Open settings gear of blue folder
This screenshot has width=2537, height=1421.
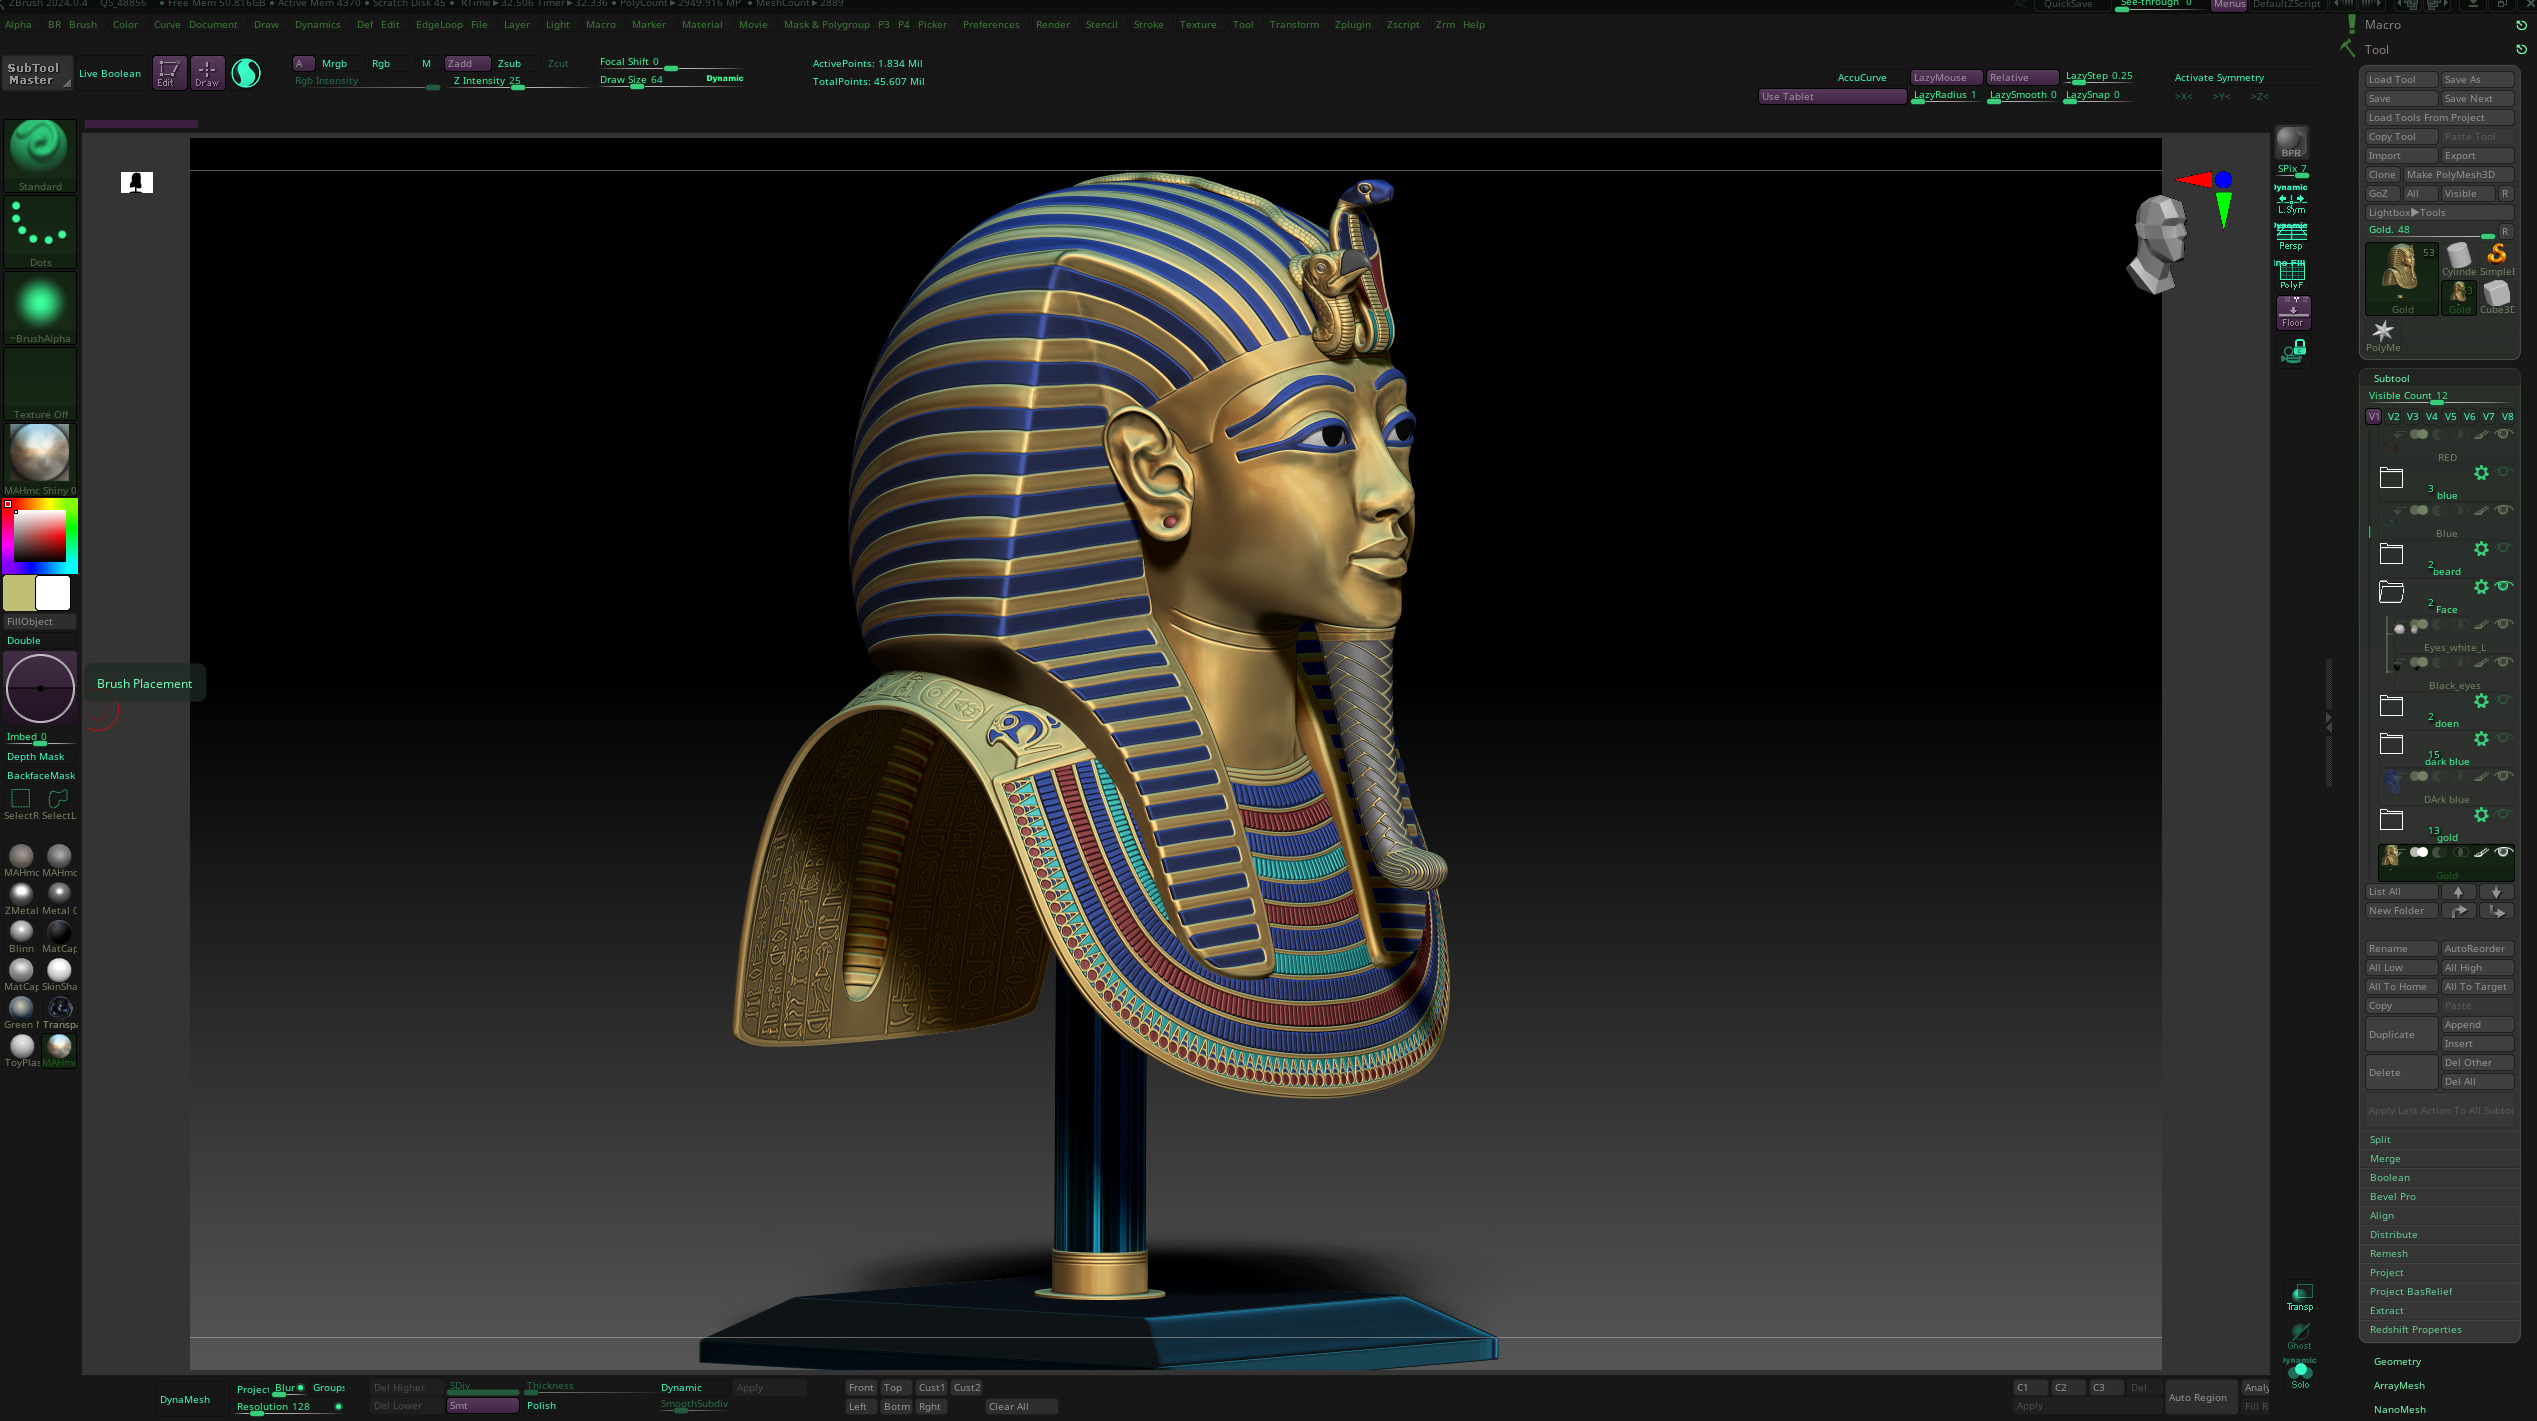point(2481,473)
